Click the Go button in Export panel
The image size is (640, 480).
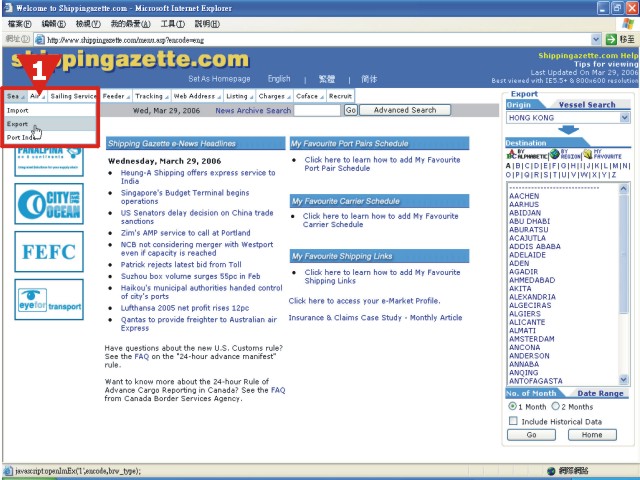[531, 435]
